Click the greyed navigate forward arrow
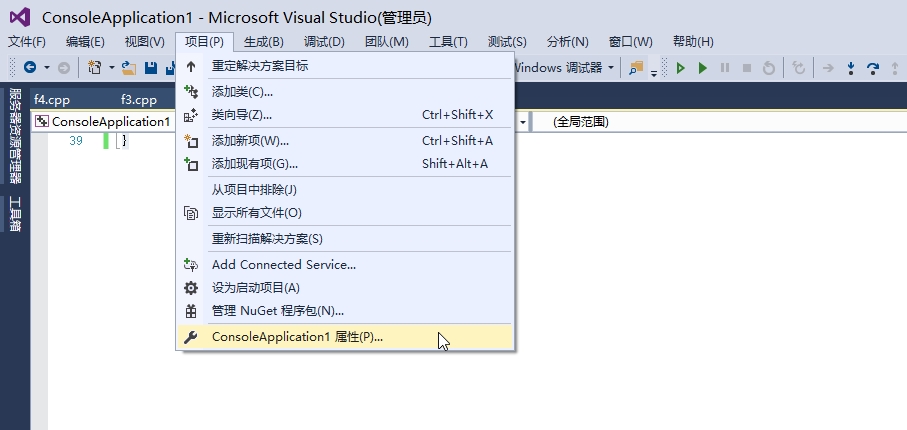Viewport: 907px width, 430px height. point(64,68)
